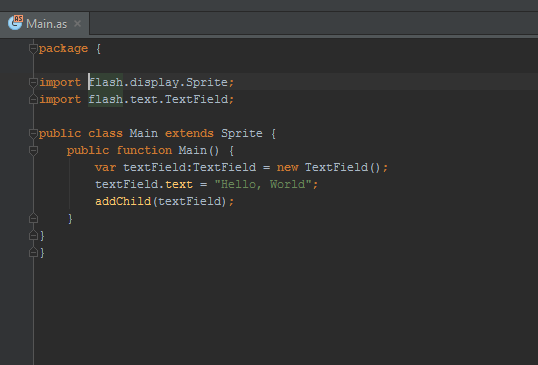Viewport: 538px width, 365px height.
Task: Click fold end marker beside TextField import
Action: [33, 99]
